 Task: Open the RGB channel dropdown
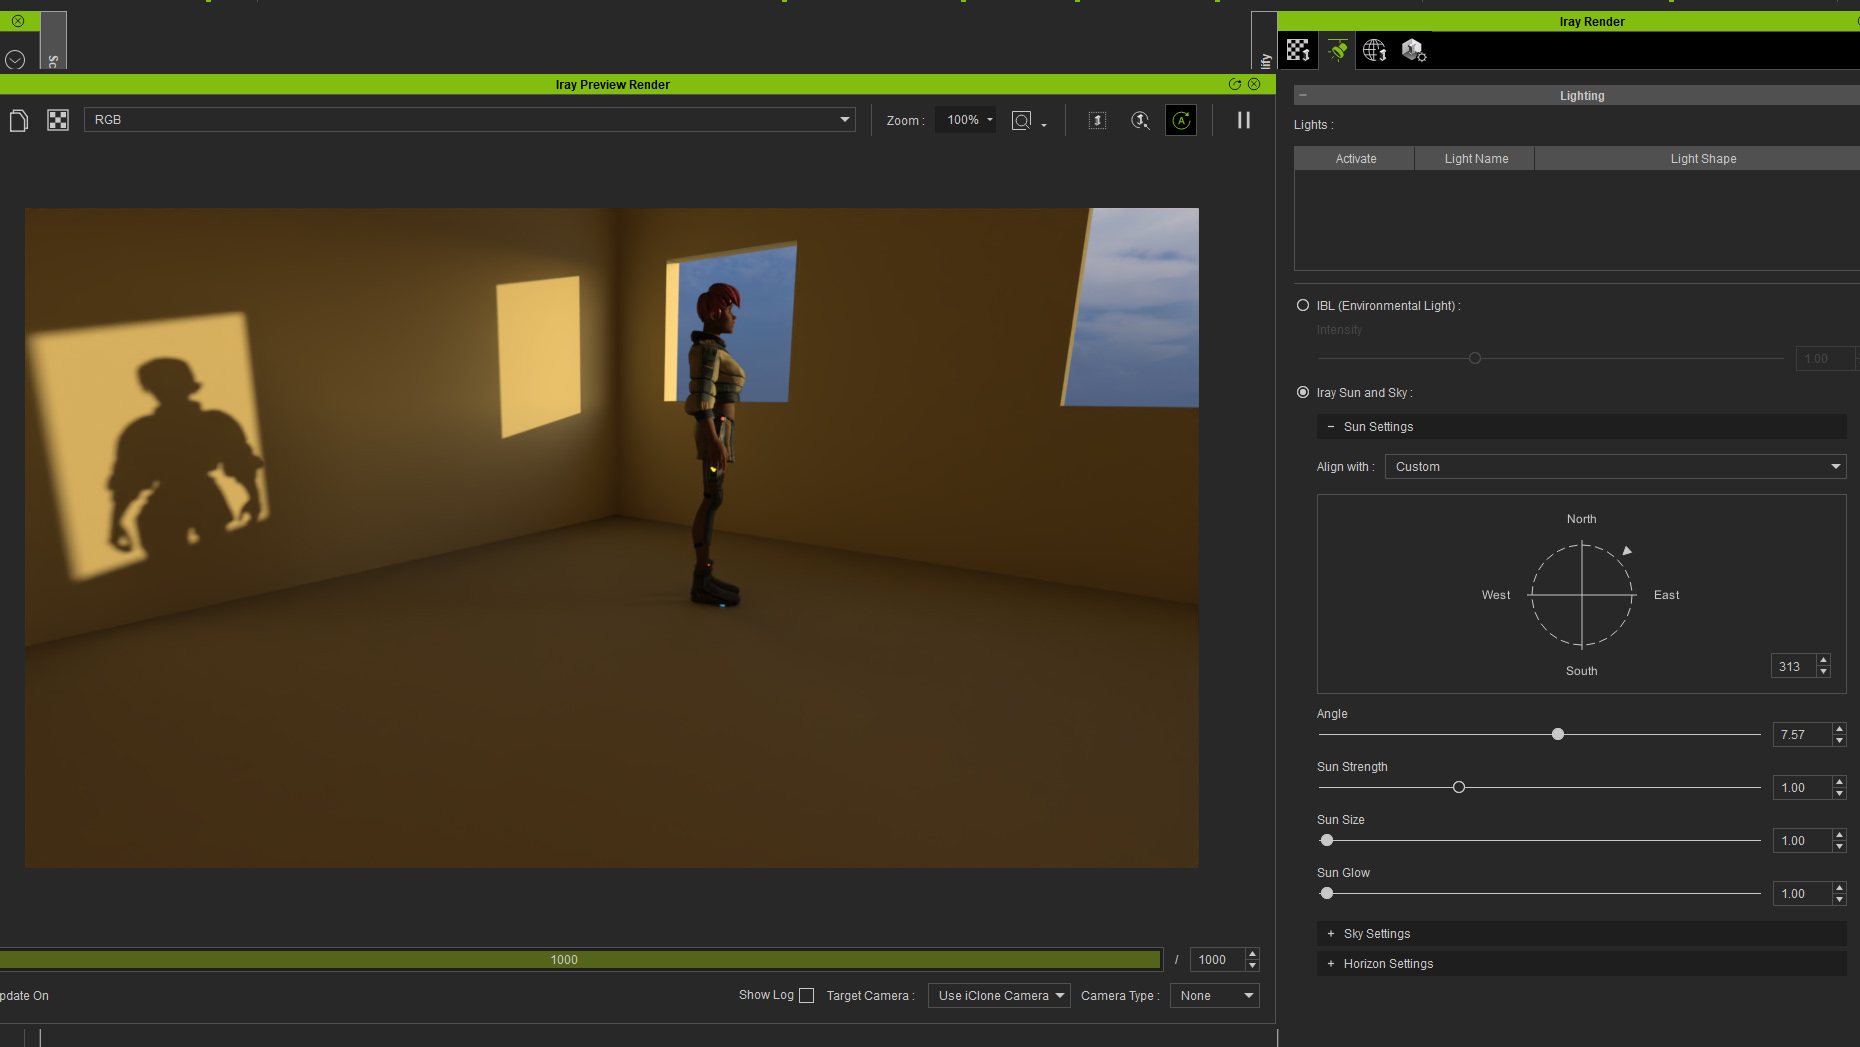tap(470, 120)
